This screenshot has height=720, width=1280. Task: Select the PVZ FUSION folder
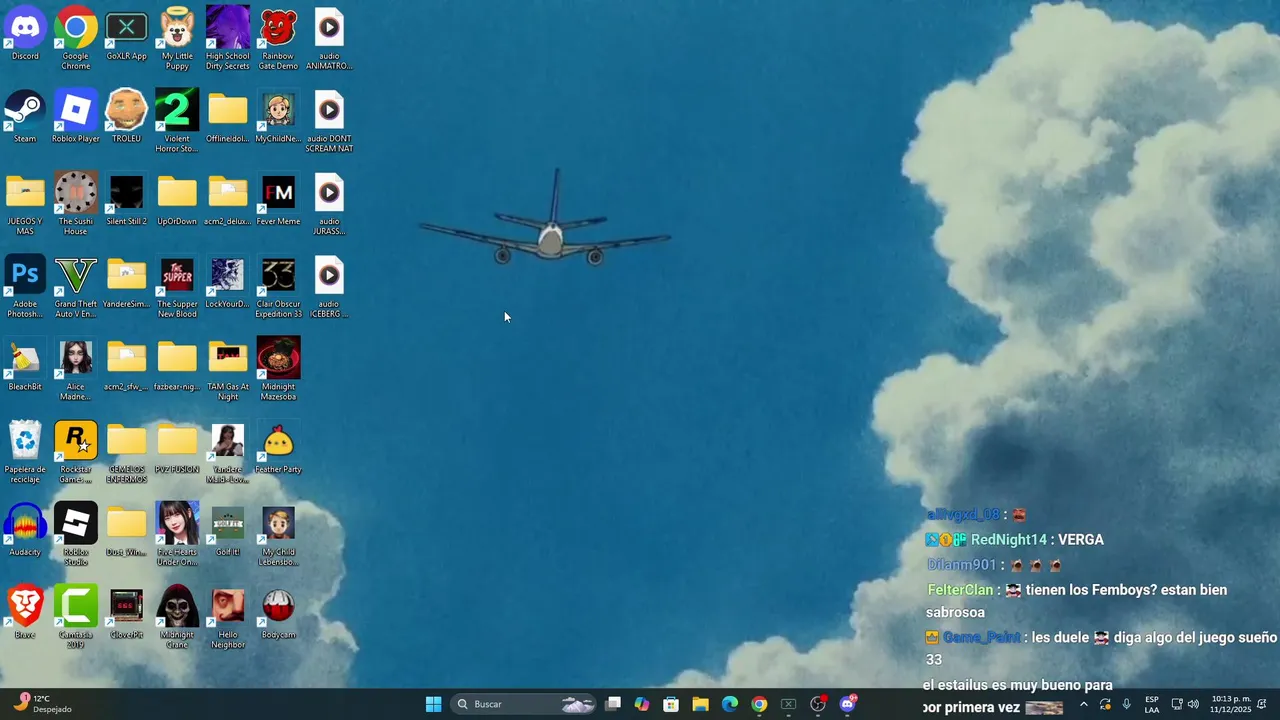(177, 448)
